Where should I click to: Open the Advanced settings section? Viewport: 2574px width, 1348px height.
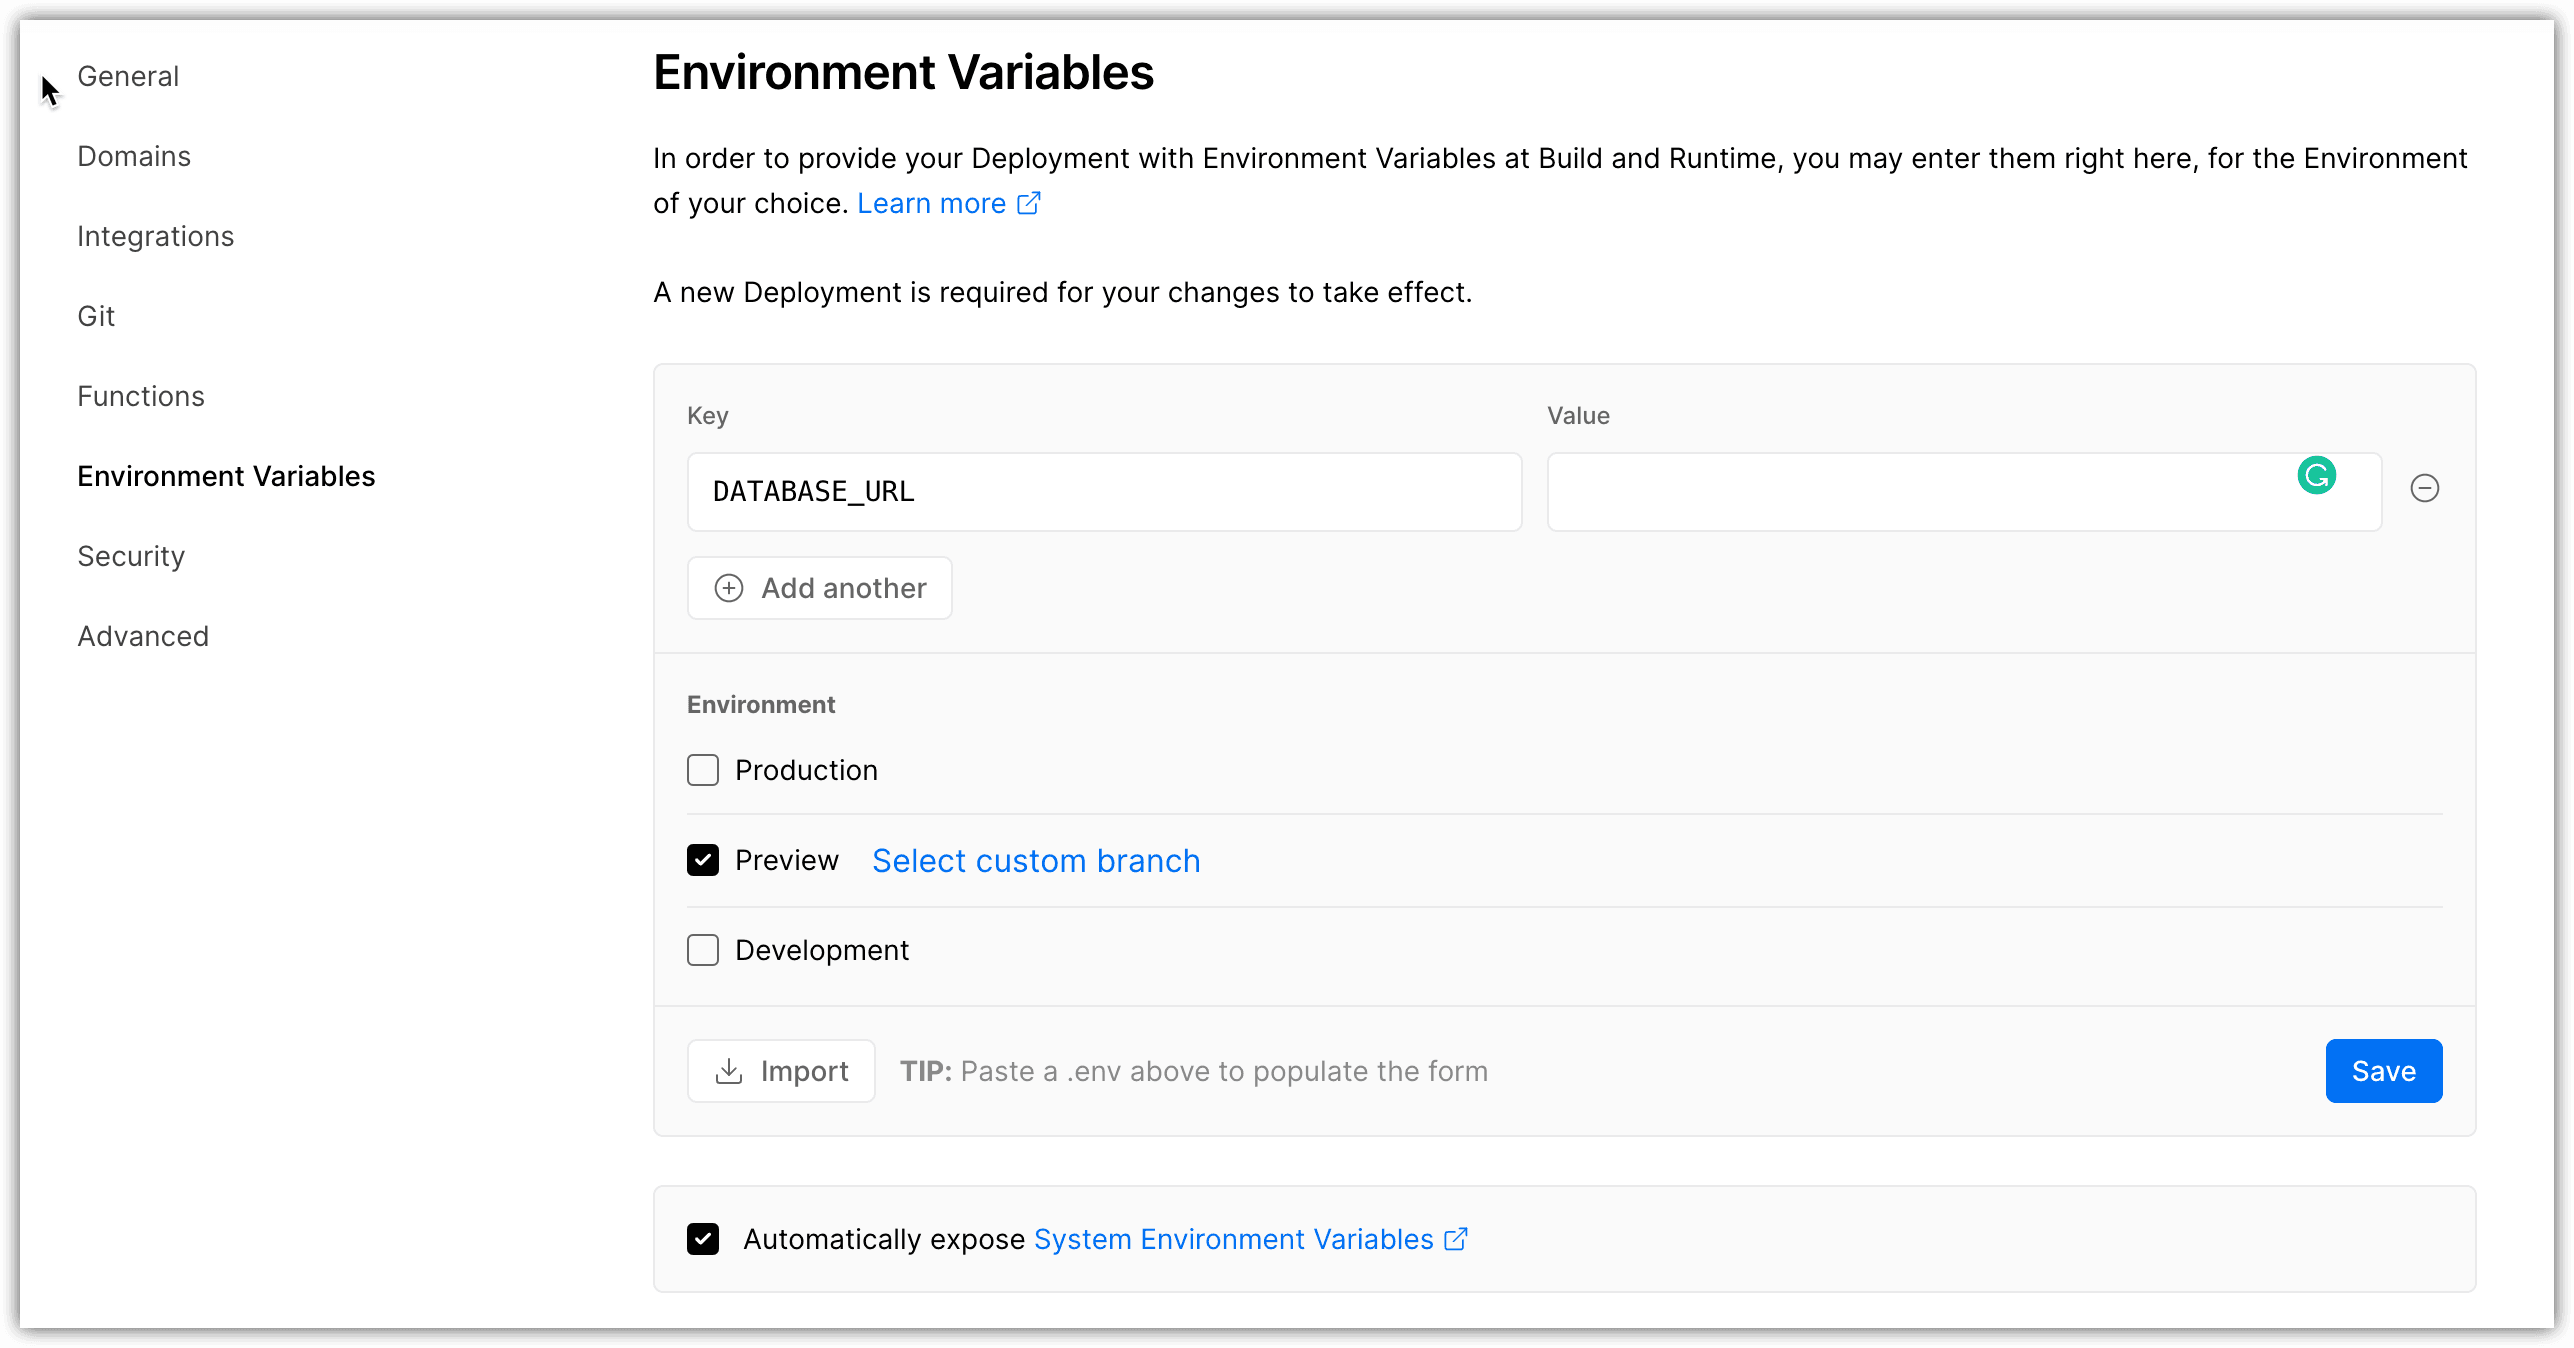pyautogui.click(x=143, y=635)
